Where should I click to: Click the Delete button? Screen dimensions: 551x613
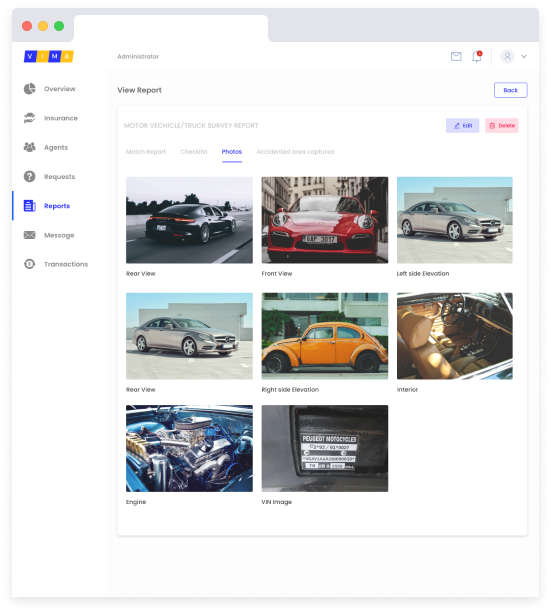tap(502, 125)
